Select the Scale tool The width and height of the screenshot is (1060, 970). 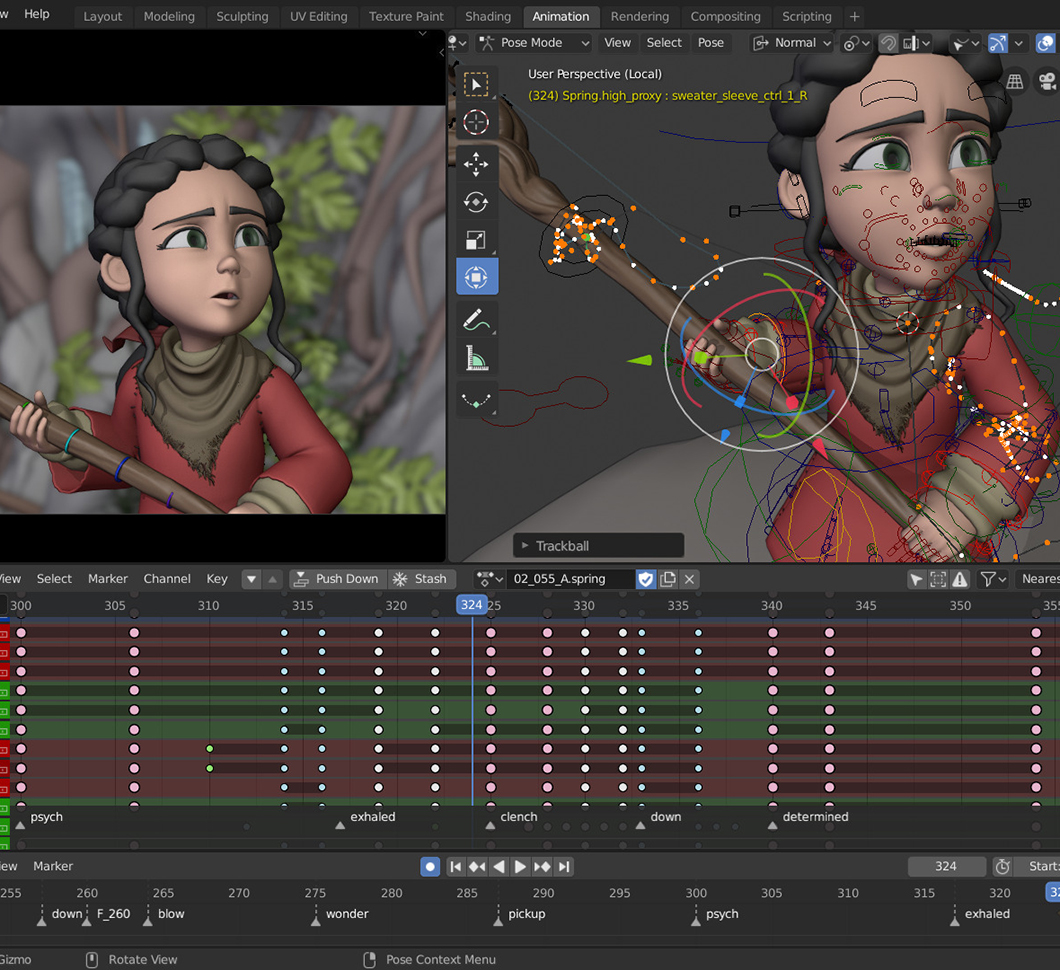[477, 239]
